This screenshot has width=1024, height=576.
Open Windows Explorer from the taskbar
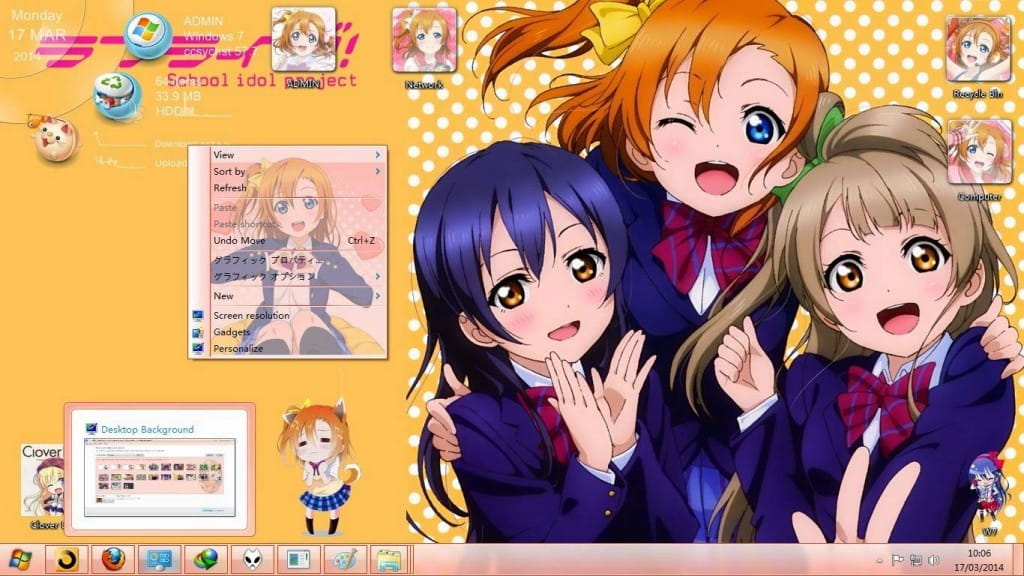390,560
